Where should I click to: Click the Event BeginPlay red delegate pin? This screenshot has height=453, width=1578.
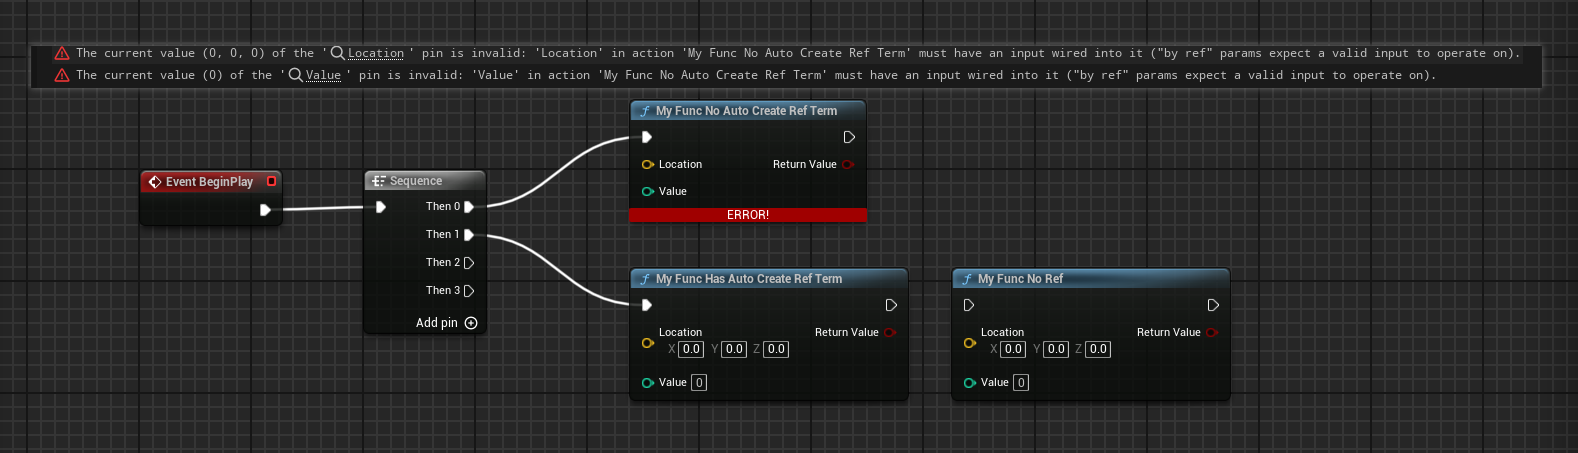coord(271,181)
